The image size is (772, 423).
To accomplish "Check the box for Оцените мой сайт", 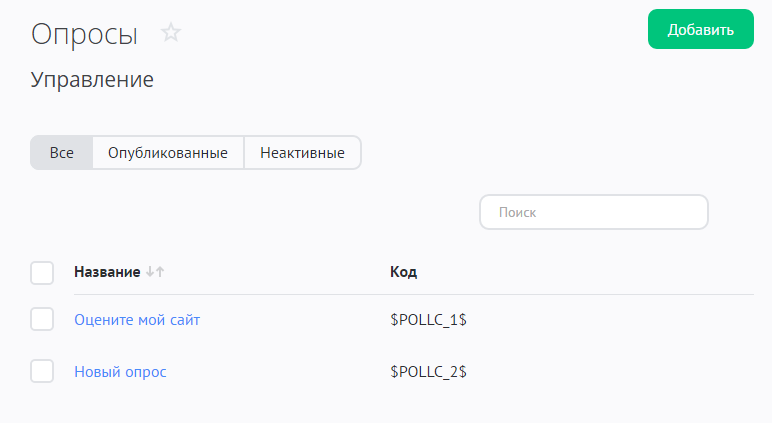I will tap(42, 320).
